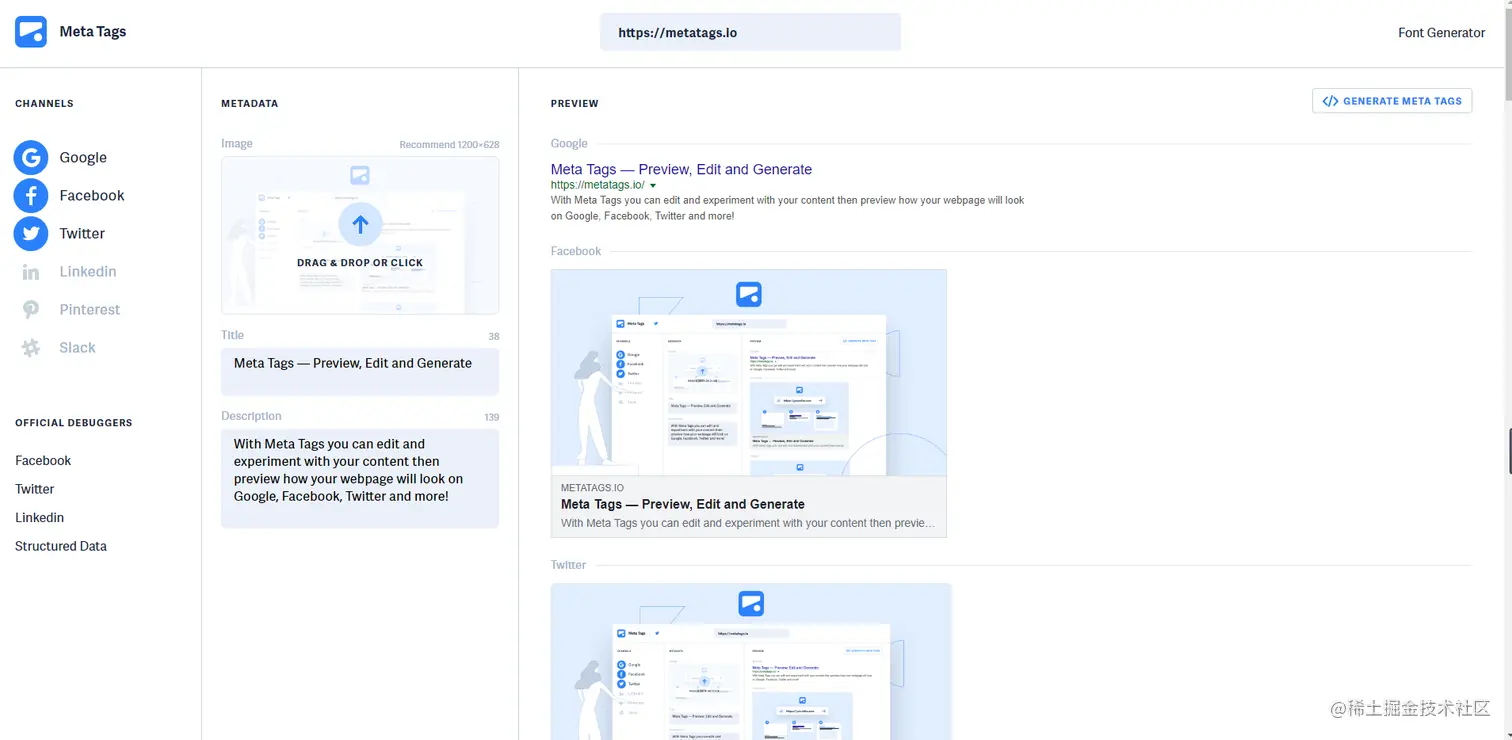Click the Description metadata text area
Viewport: 1512px width, 740px height.
coord(360,478)
